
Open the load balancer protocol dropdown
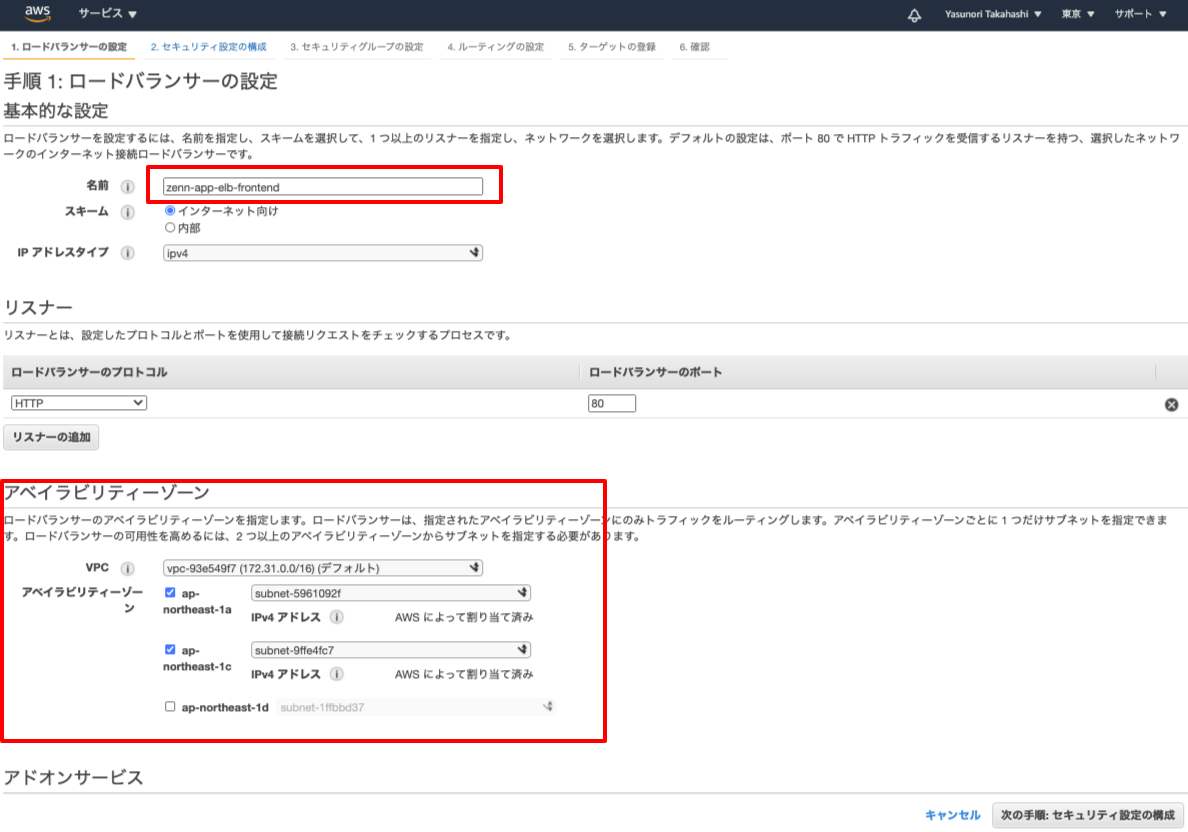[x=78, y=402]
